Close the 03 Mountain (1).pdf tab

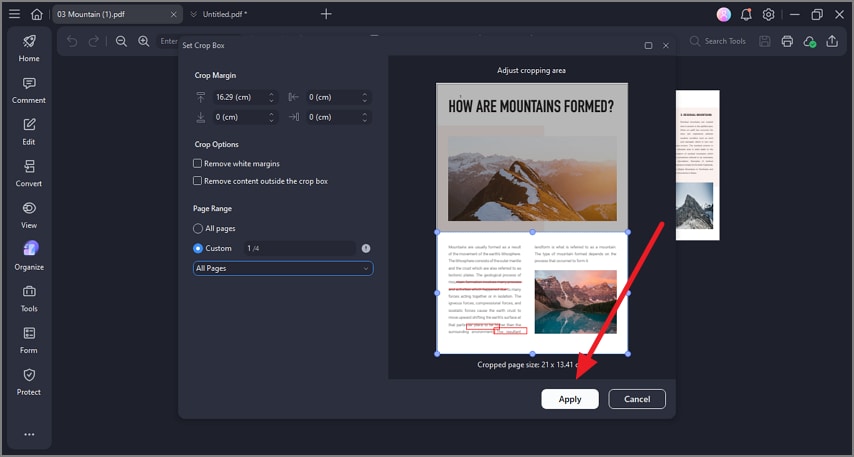coord(173,15)
